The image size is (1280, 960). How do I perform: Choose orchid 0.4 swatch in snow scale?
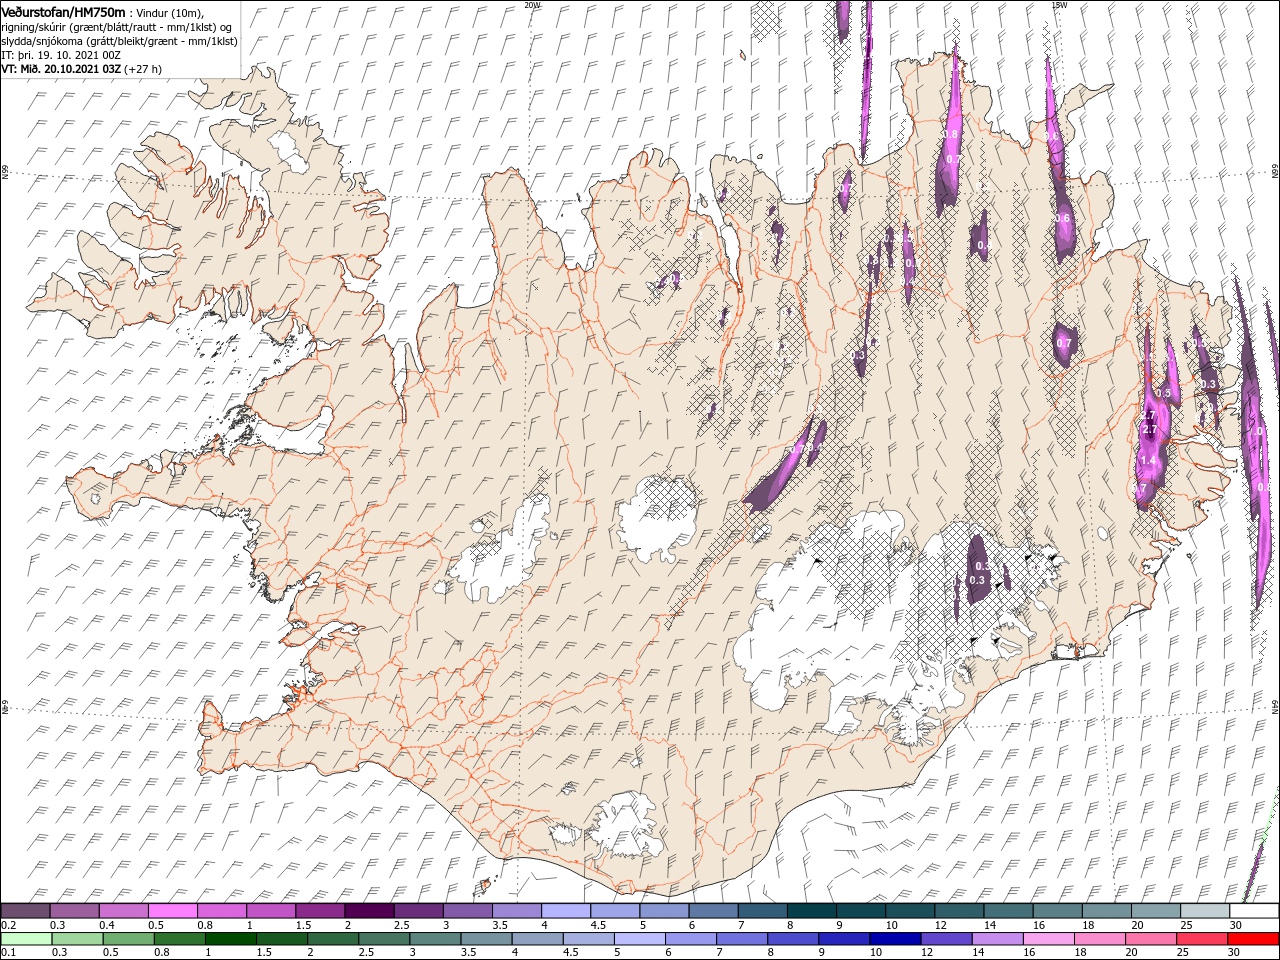click(123, 911)
